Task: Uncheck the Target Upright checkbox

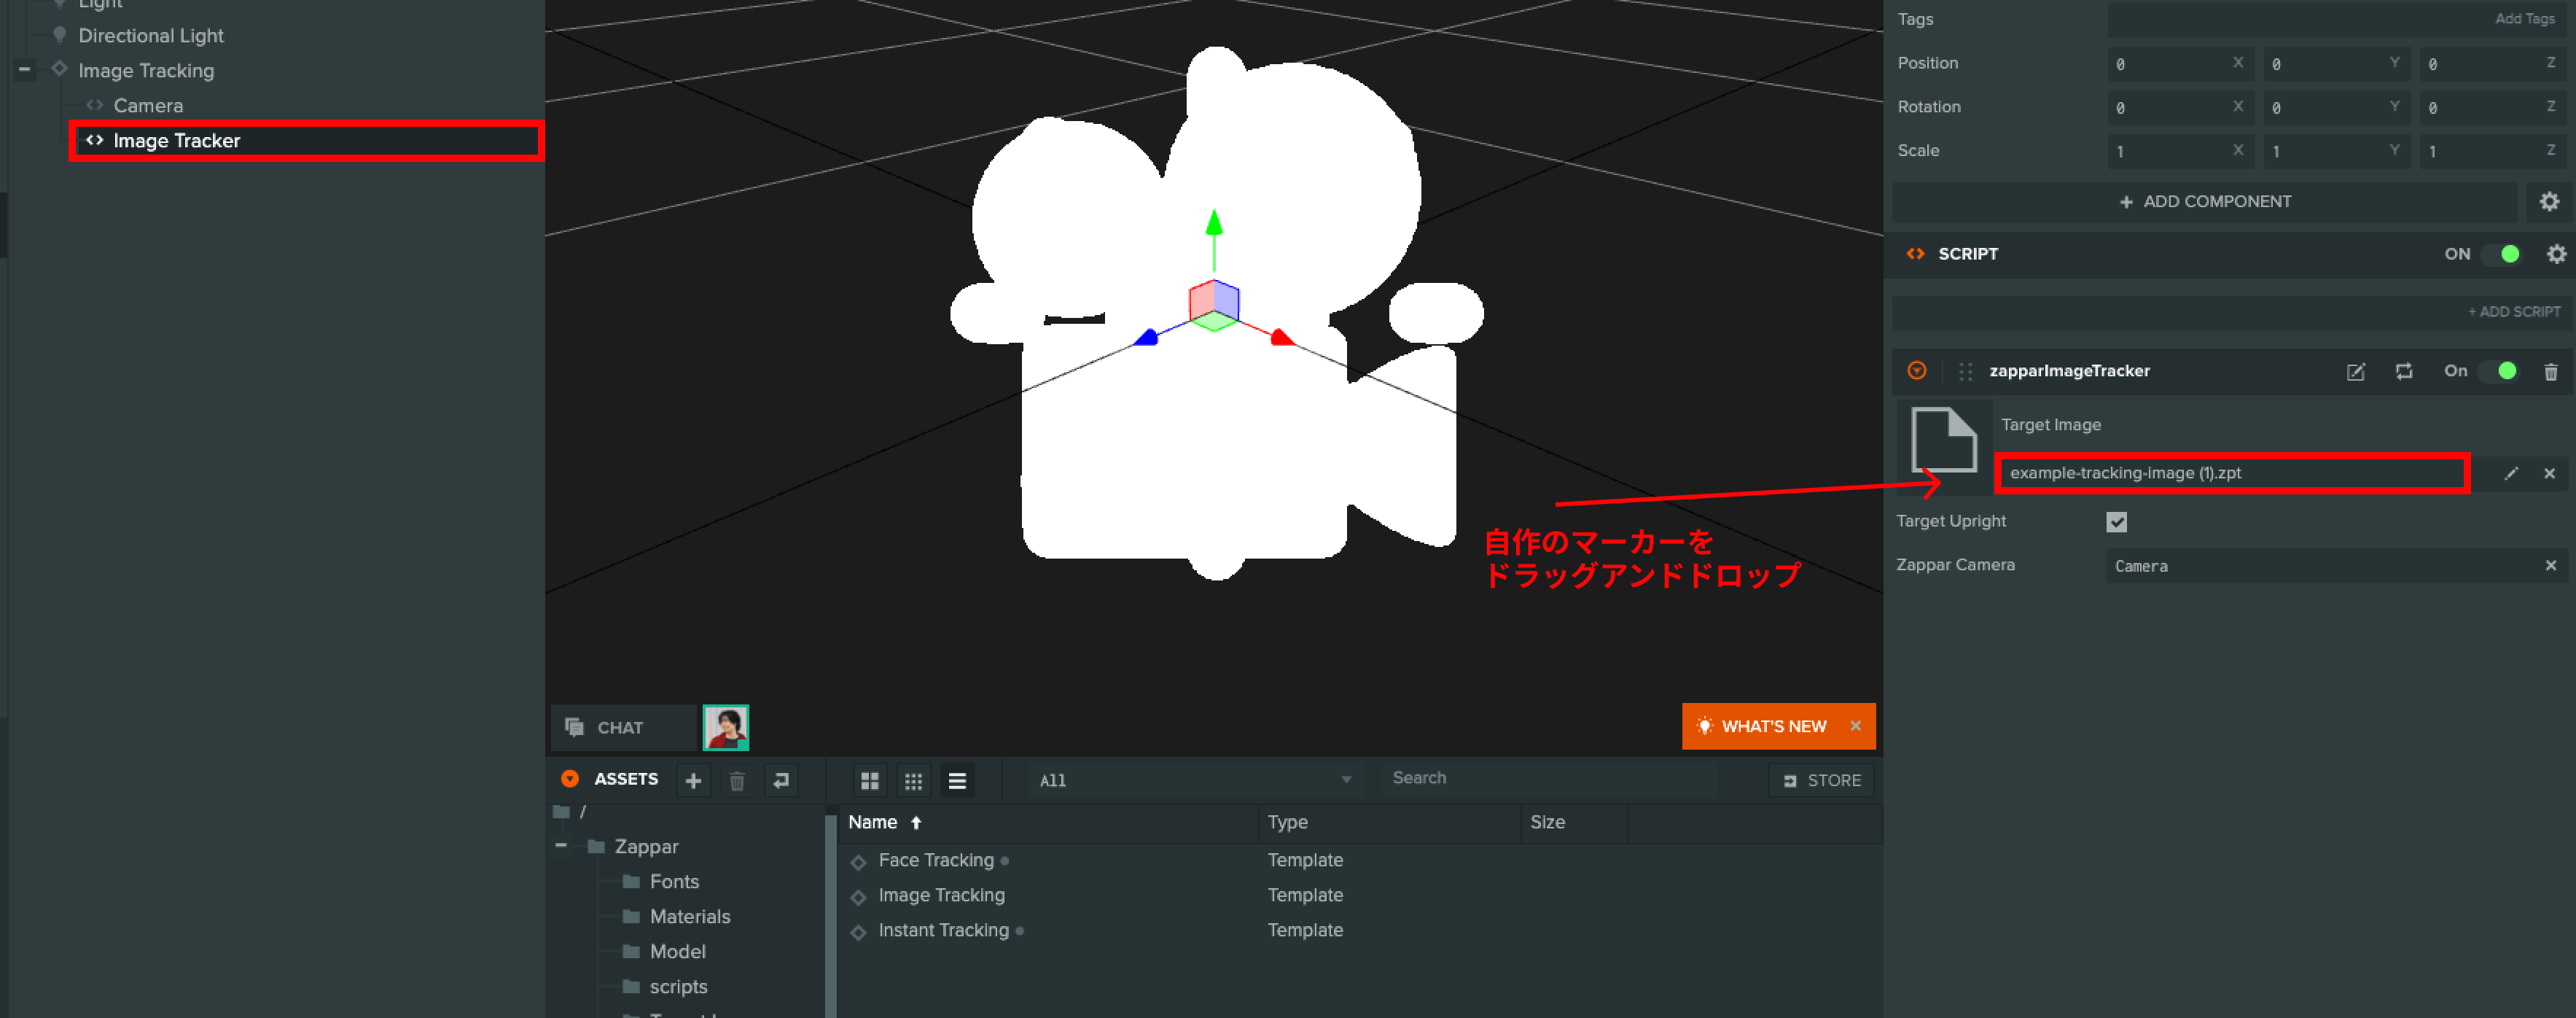Action: 2116,521
